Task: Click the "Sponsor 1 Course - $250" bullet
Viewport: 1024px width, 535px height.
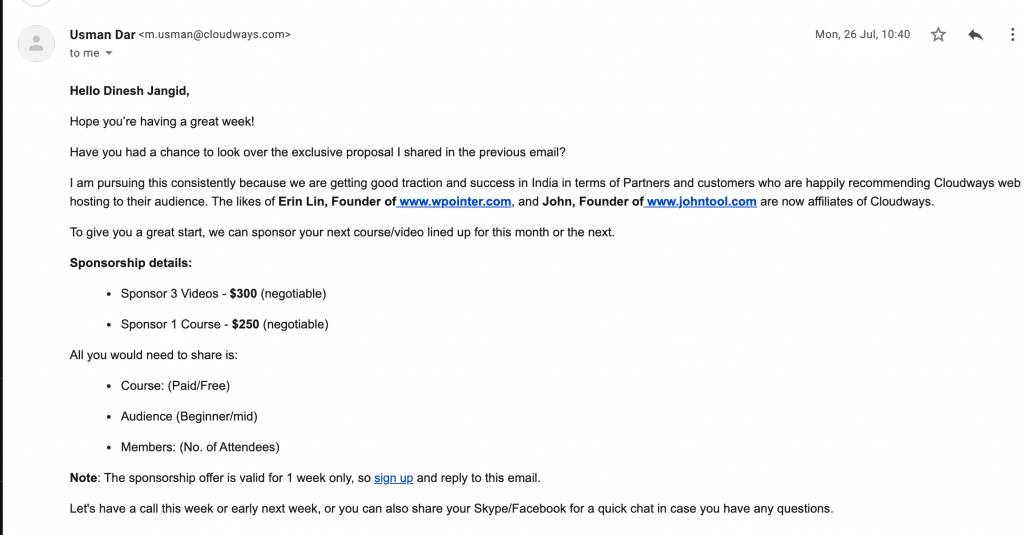Action: (x=190, y=324)
